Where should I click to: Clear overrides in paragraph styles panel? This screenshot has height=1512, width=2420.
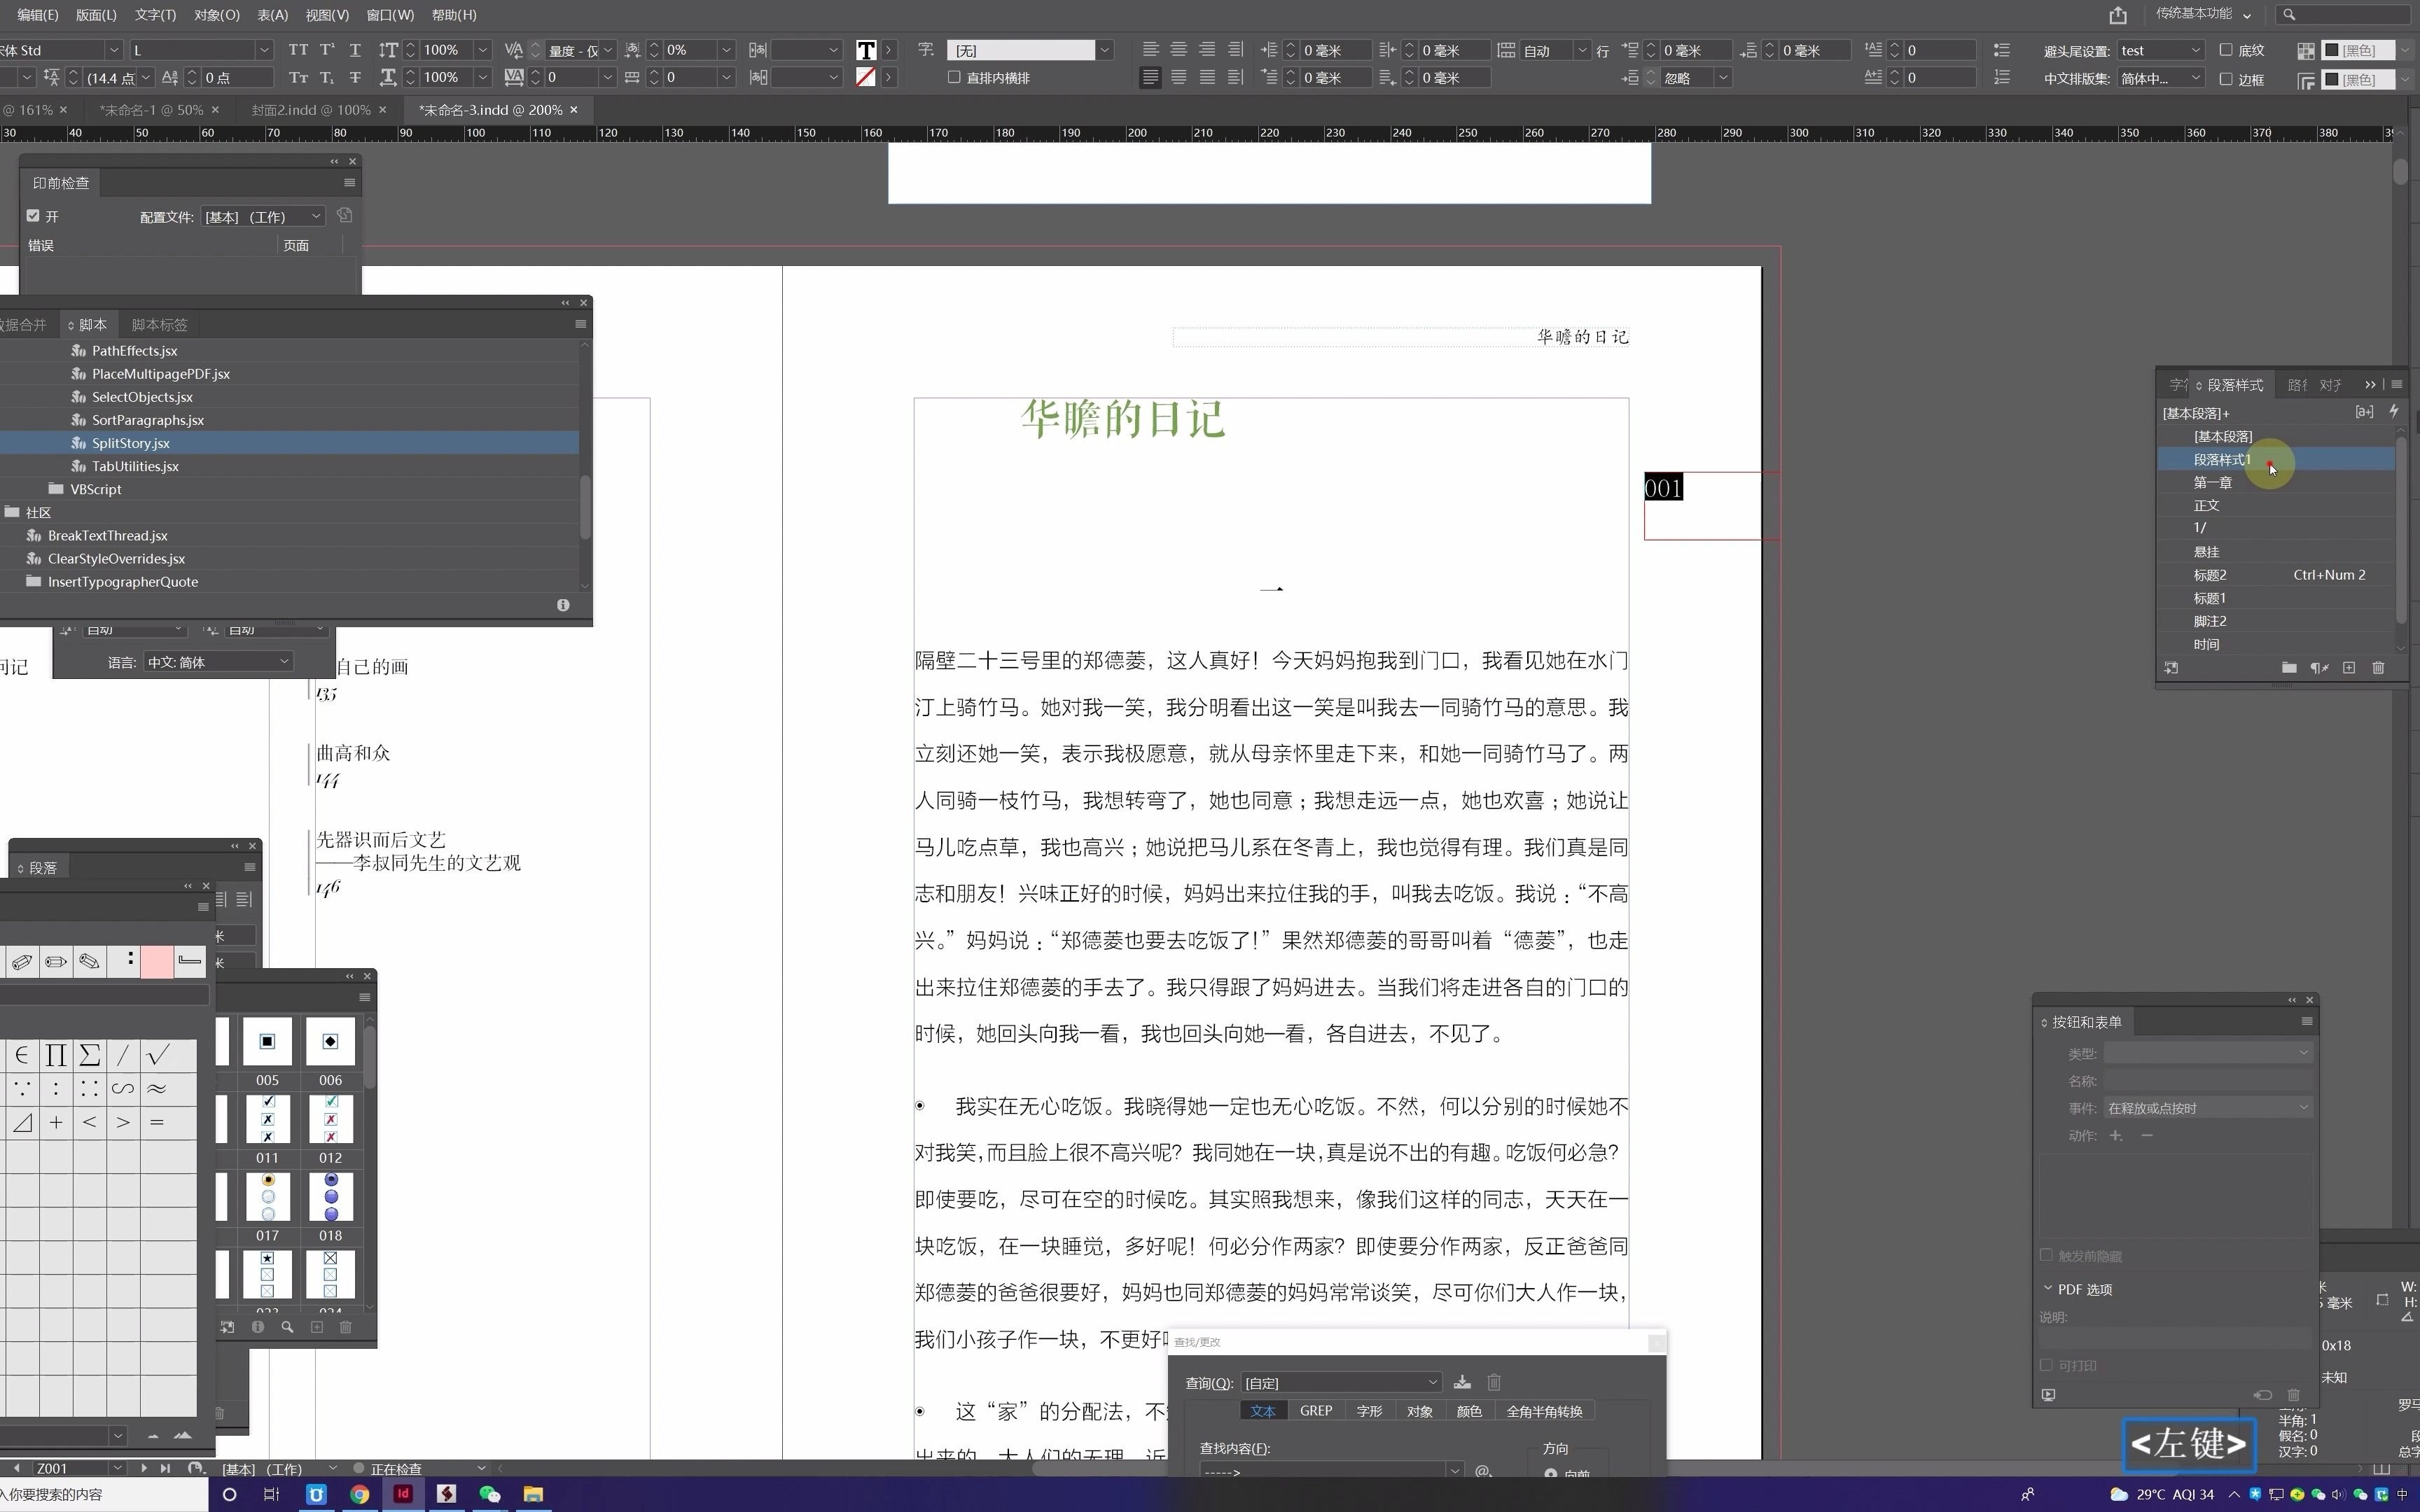click(2319, 668)
